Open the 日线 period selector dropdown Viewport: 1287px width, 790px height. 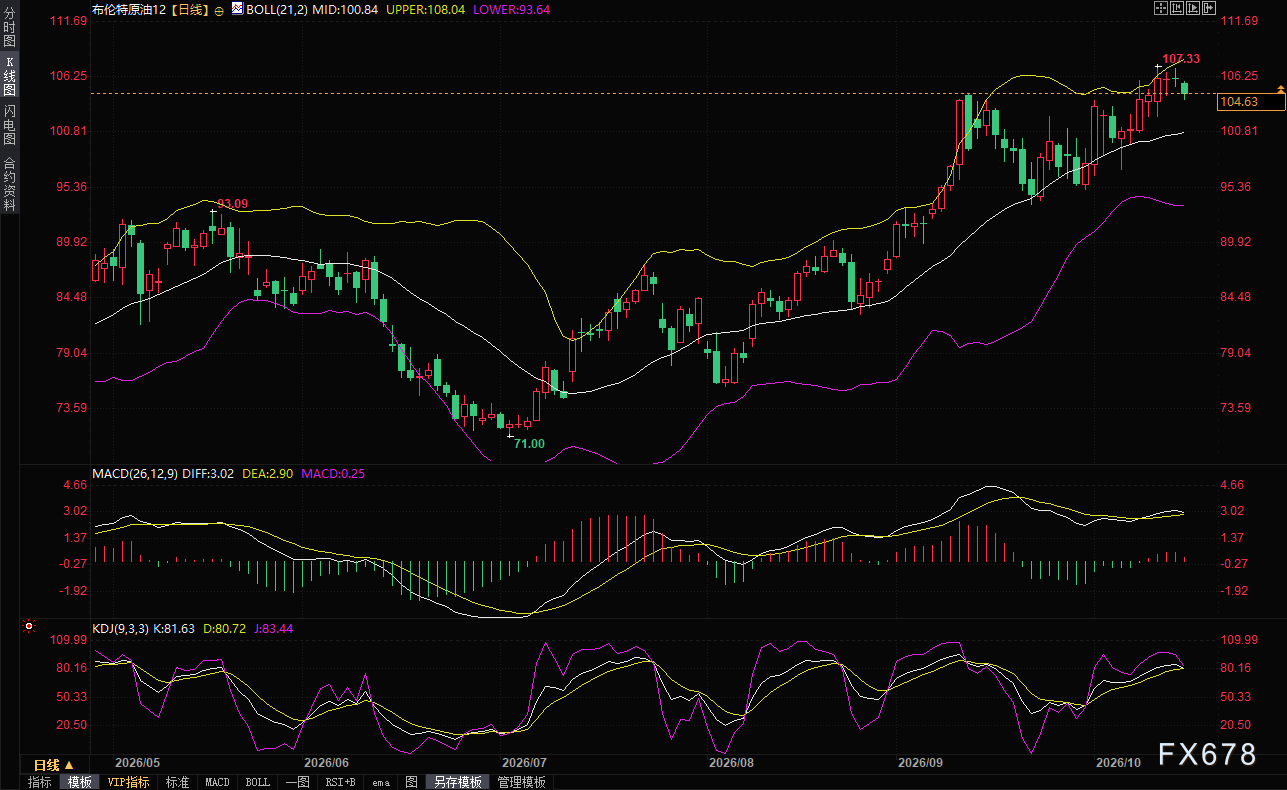[54, 765]
